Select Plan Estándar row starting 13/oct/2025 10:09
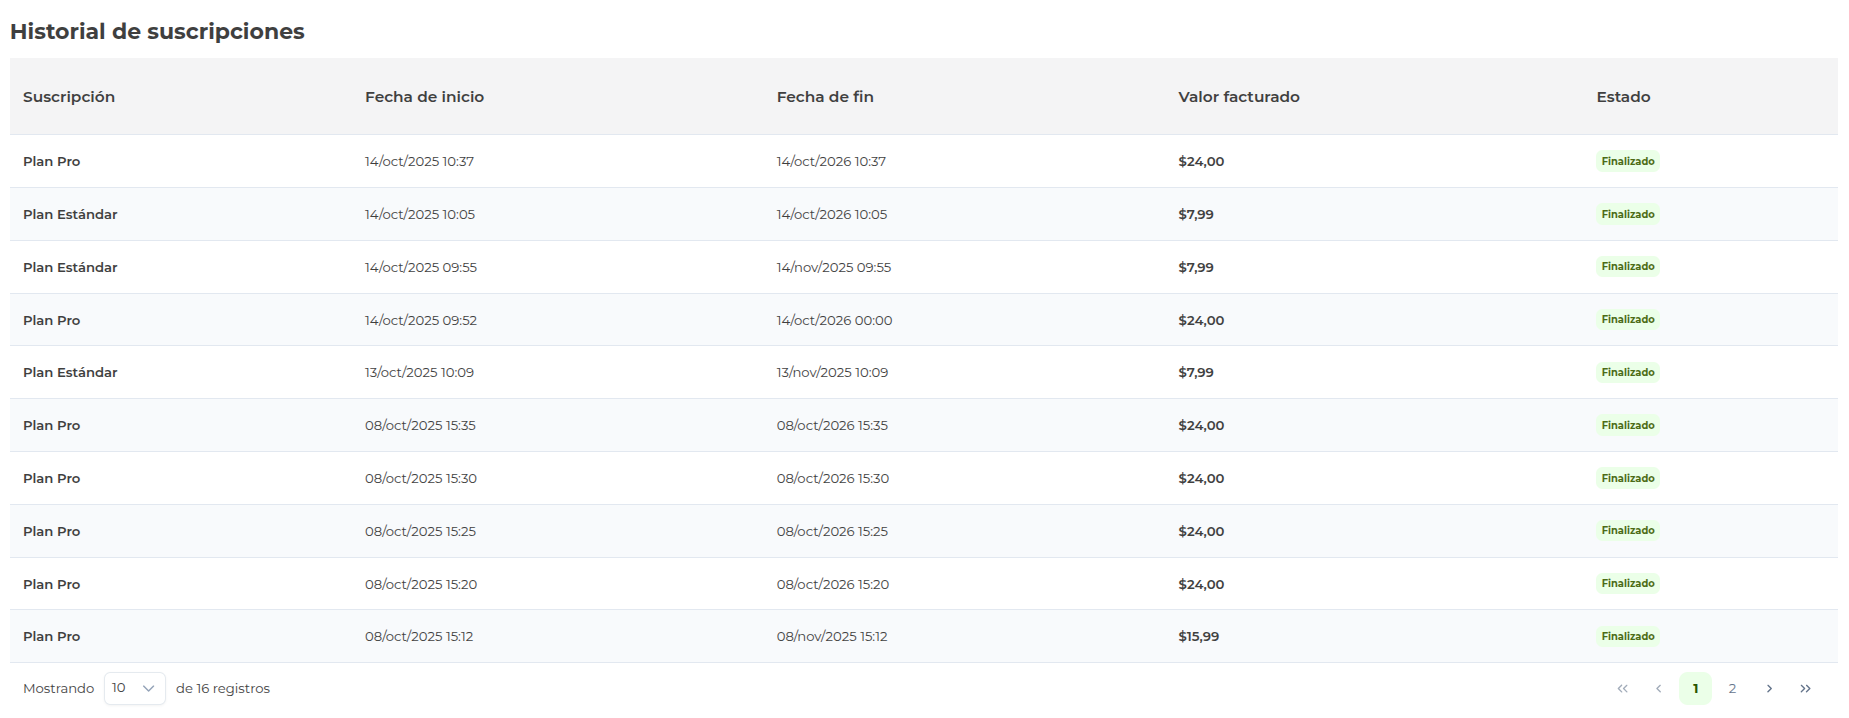Screen dimensions: 1849x718 (70, 372)
